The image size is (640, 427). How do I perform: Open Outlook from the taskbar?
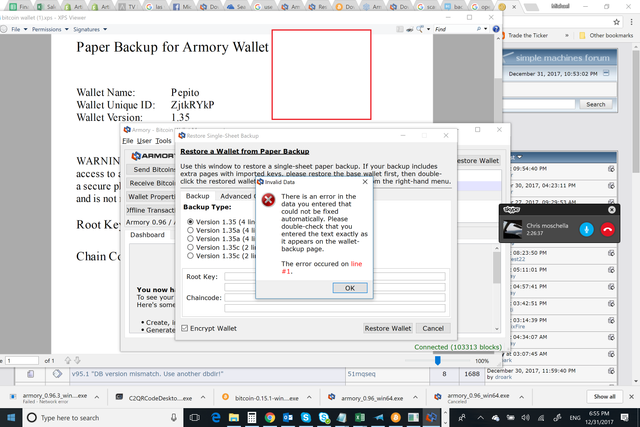[x=288, y=418]
